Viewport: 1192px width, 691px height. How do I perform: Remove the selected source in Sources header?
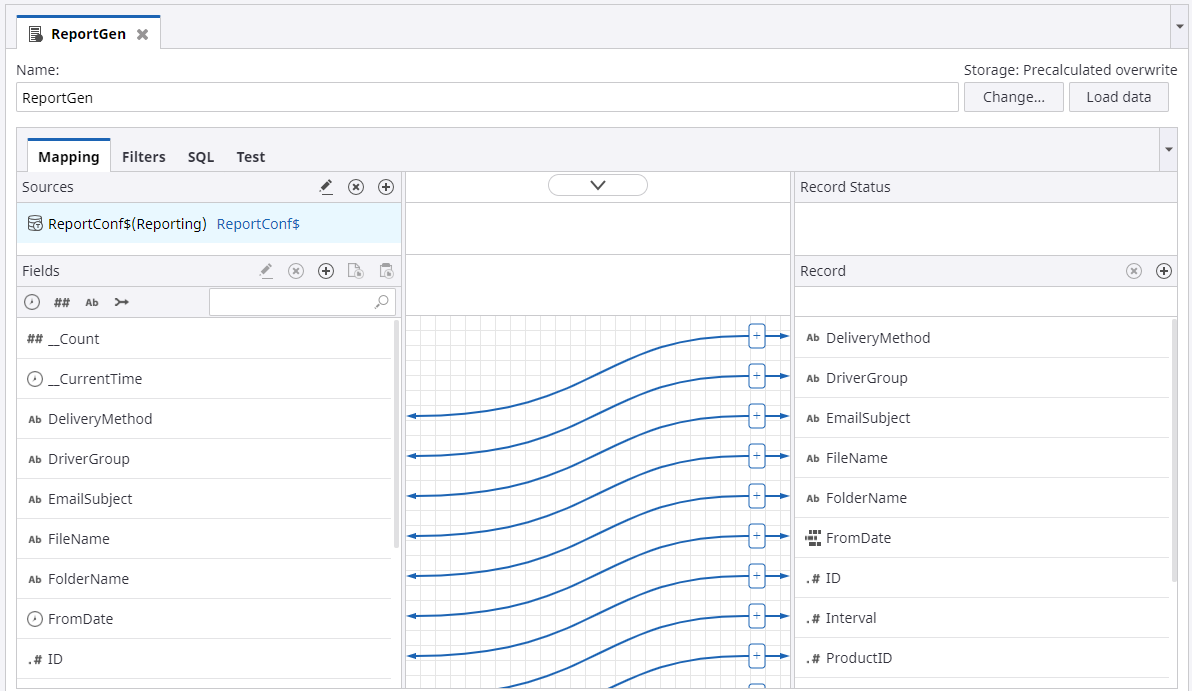(355, 187)
